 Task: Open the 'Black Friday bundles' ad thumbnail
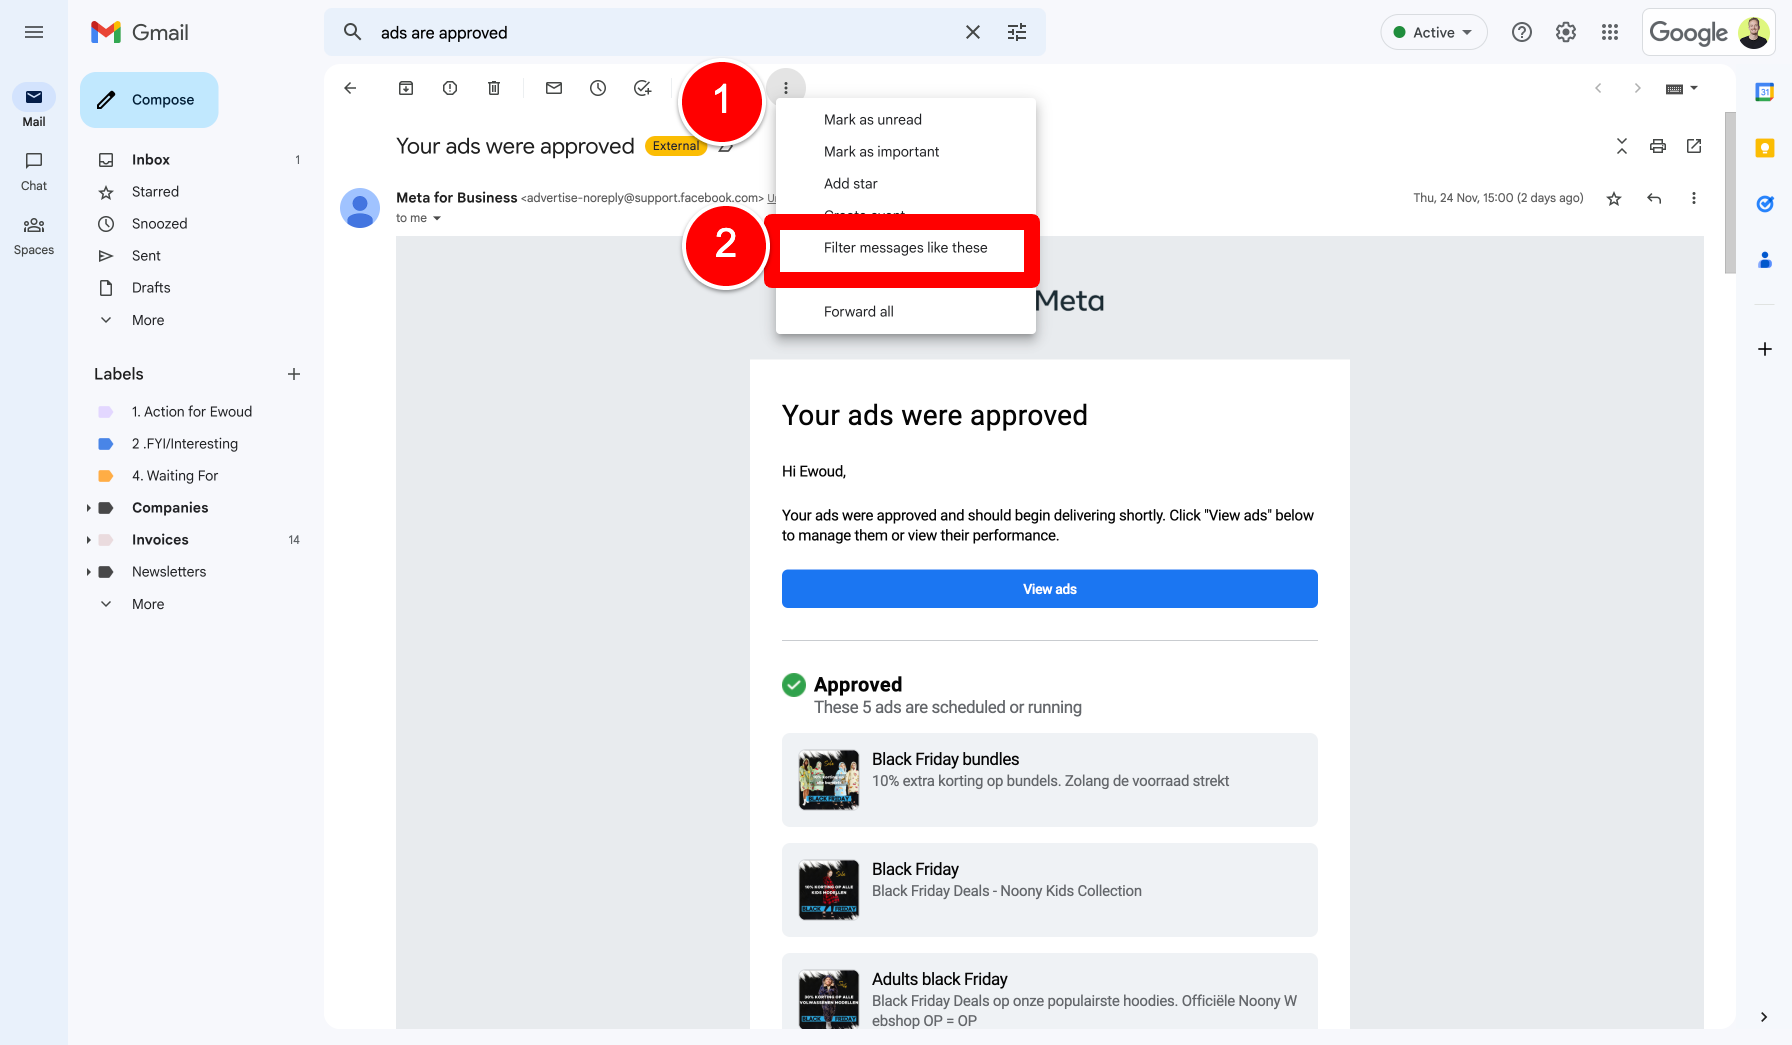[829, 780]
